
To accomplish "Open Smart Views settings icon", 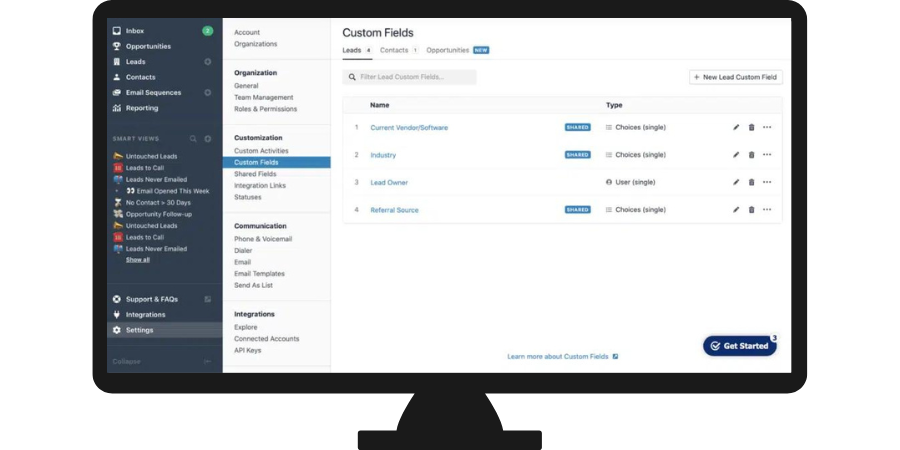I will tap(208, 139).
